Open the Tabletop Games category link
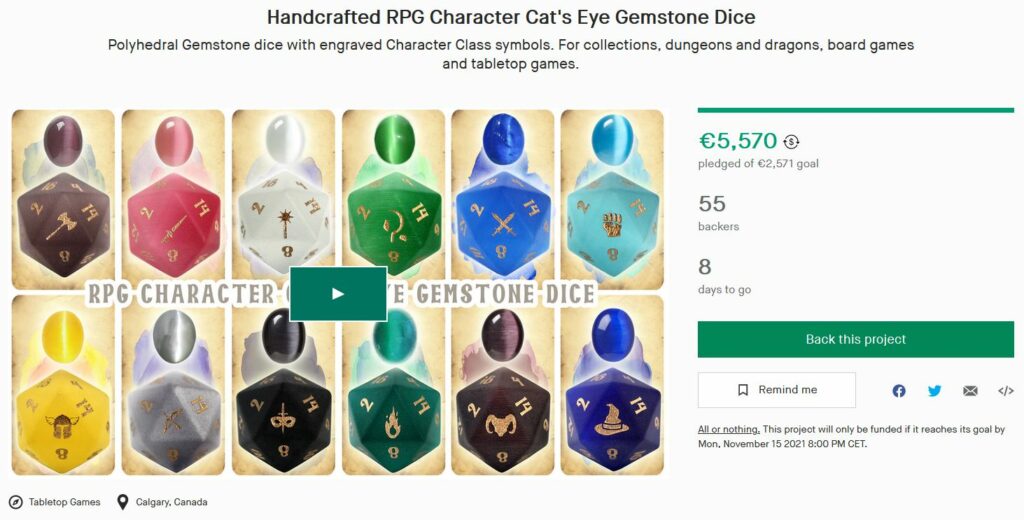 64,502
